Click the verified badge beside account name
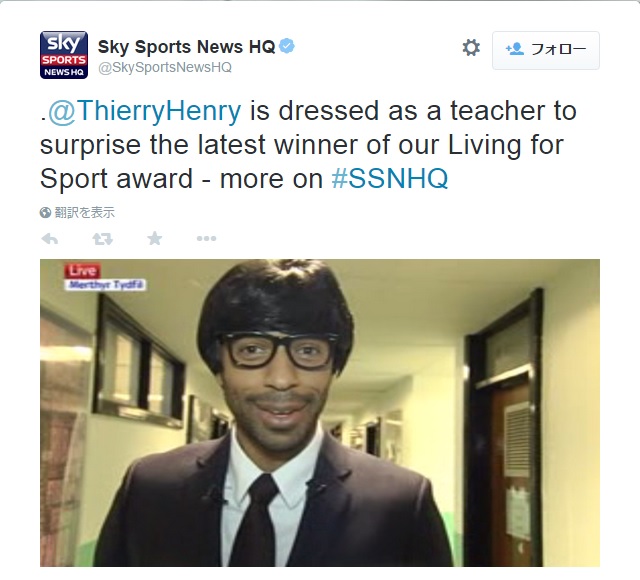Viewport: 640px width, 580px height. point(287,46)
